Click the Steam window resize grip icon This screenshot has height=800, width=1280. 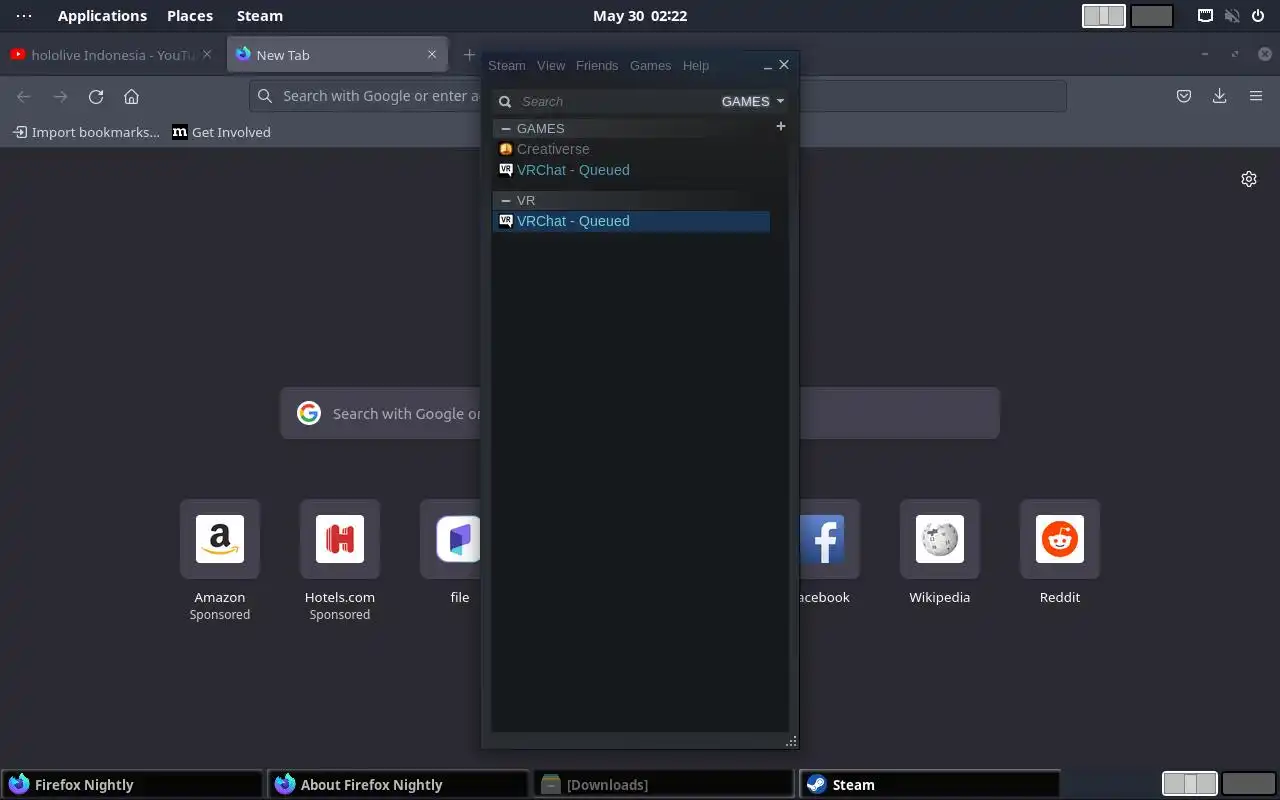791,741
